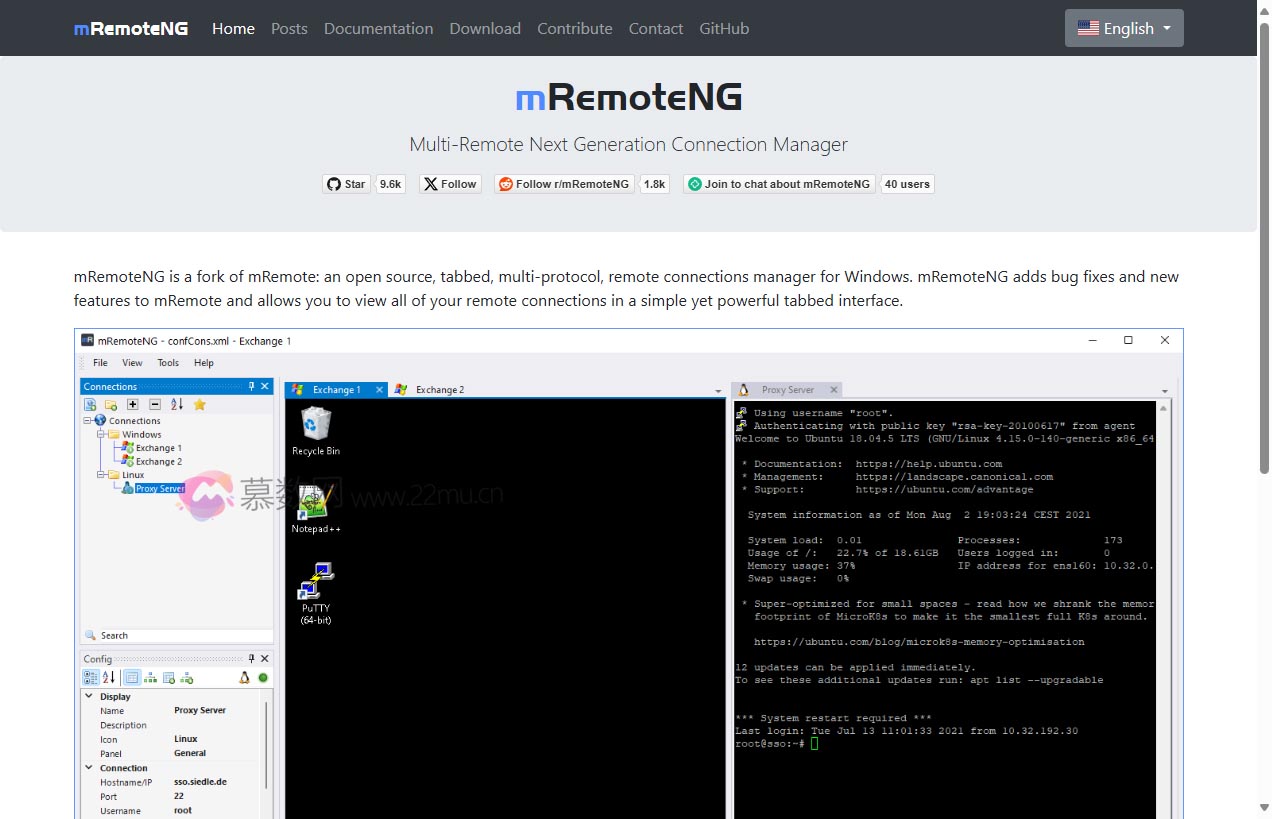Click the sort ascending icon in Connections panel

click(177, 404)
